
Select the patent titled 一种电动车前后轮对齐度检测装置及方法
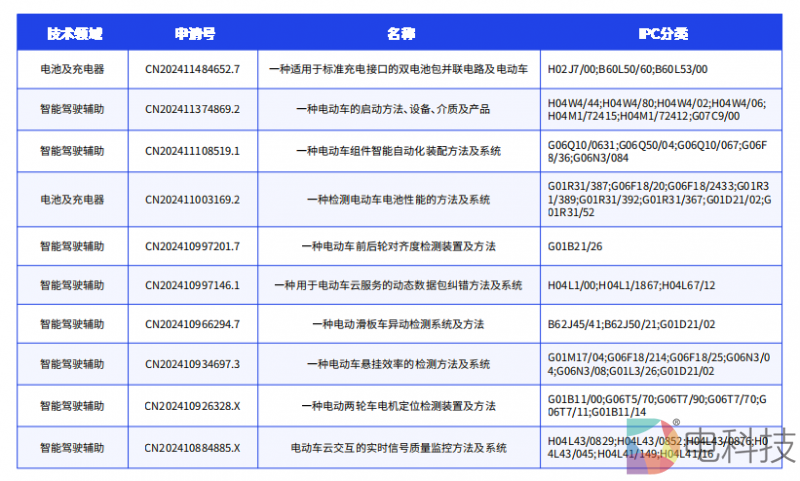pyautogui.click(x=399, y=245)
